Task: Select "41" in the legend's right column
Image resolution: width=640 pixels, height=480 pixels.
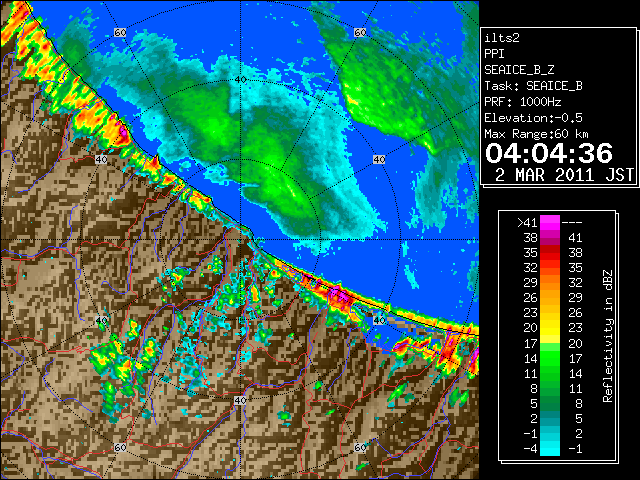Action: 575,238
